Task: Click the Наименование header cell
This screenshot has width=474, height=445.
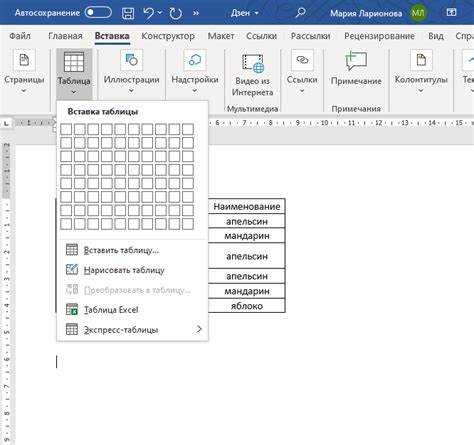Action: pyautogui.click(x=247, y=206)
